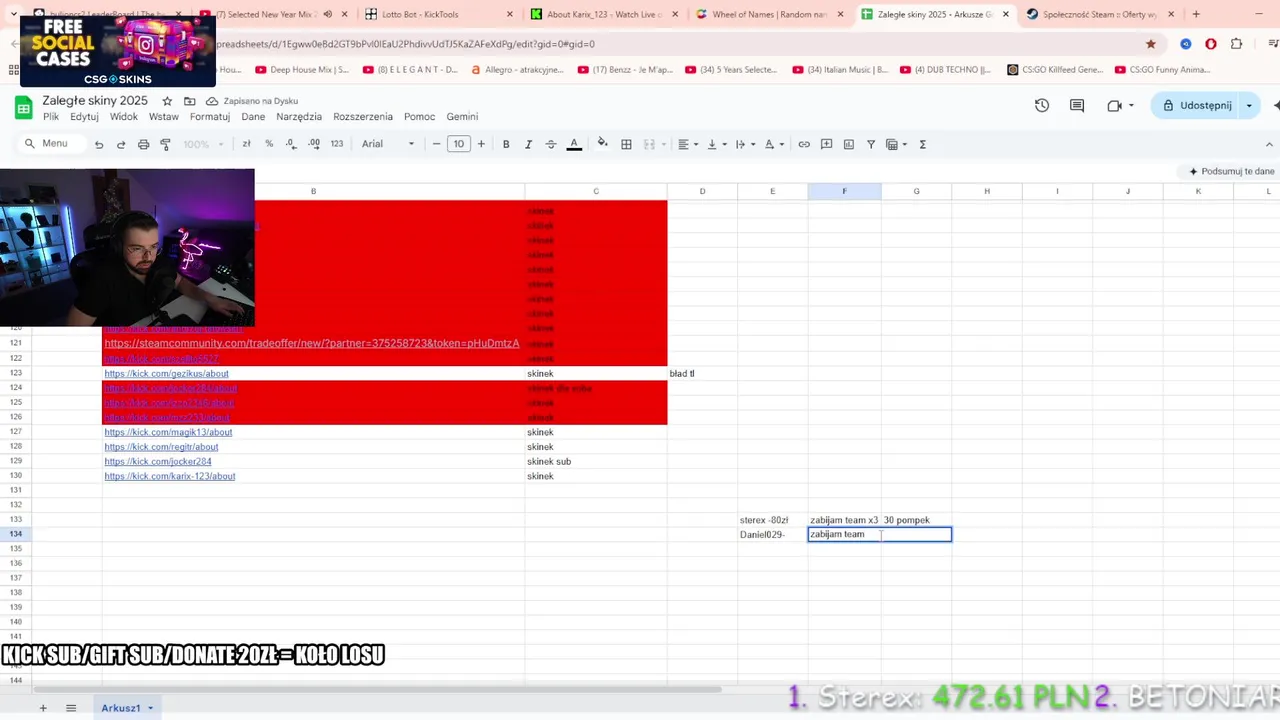Open browser extensions puzzle icon
Image resolution: width=1280 pixels, height=720 pixels.
pyautogui.click(x=1236, y=44)
